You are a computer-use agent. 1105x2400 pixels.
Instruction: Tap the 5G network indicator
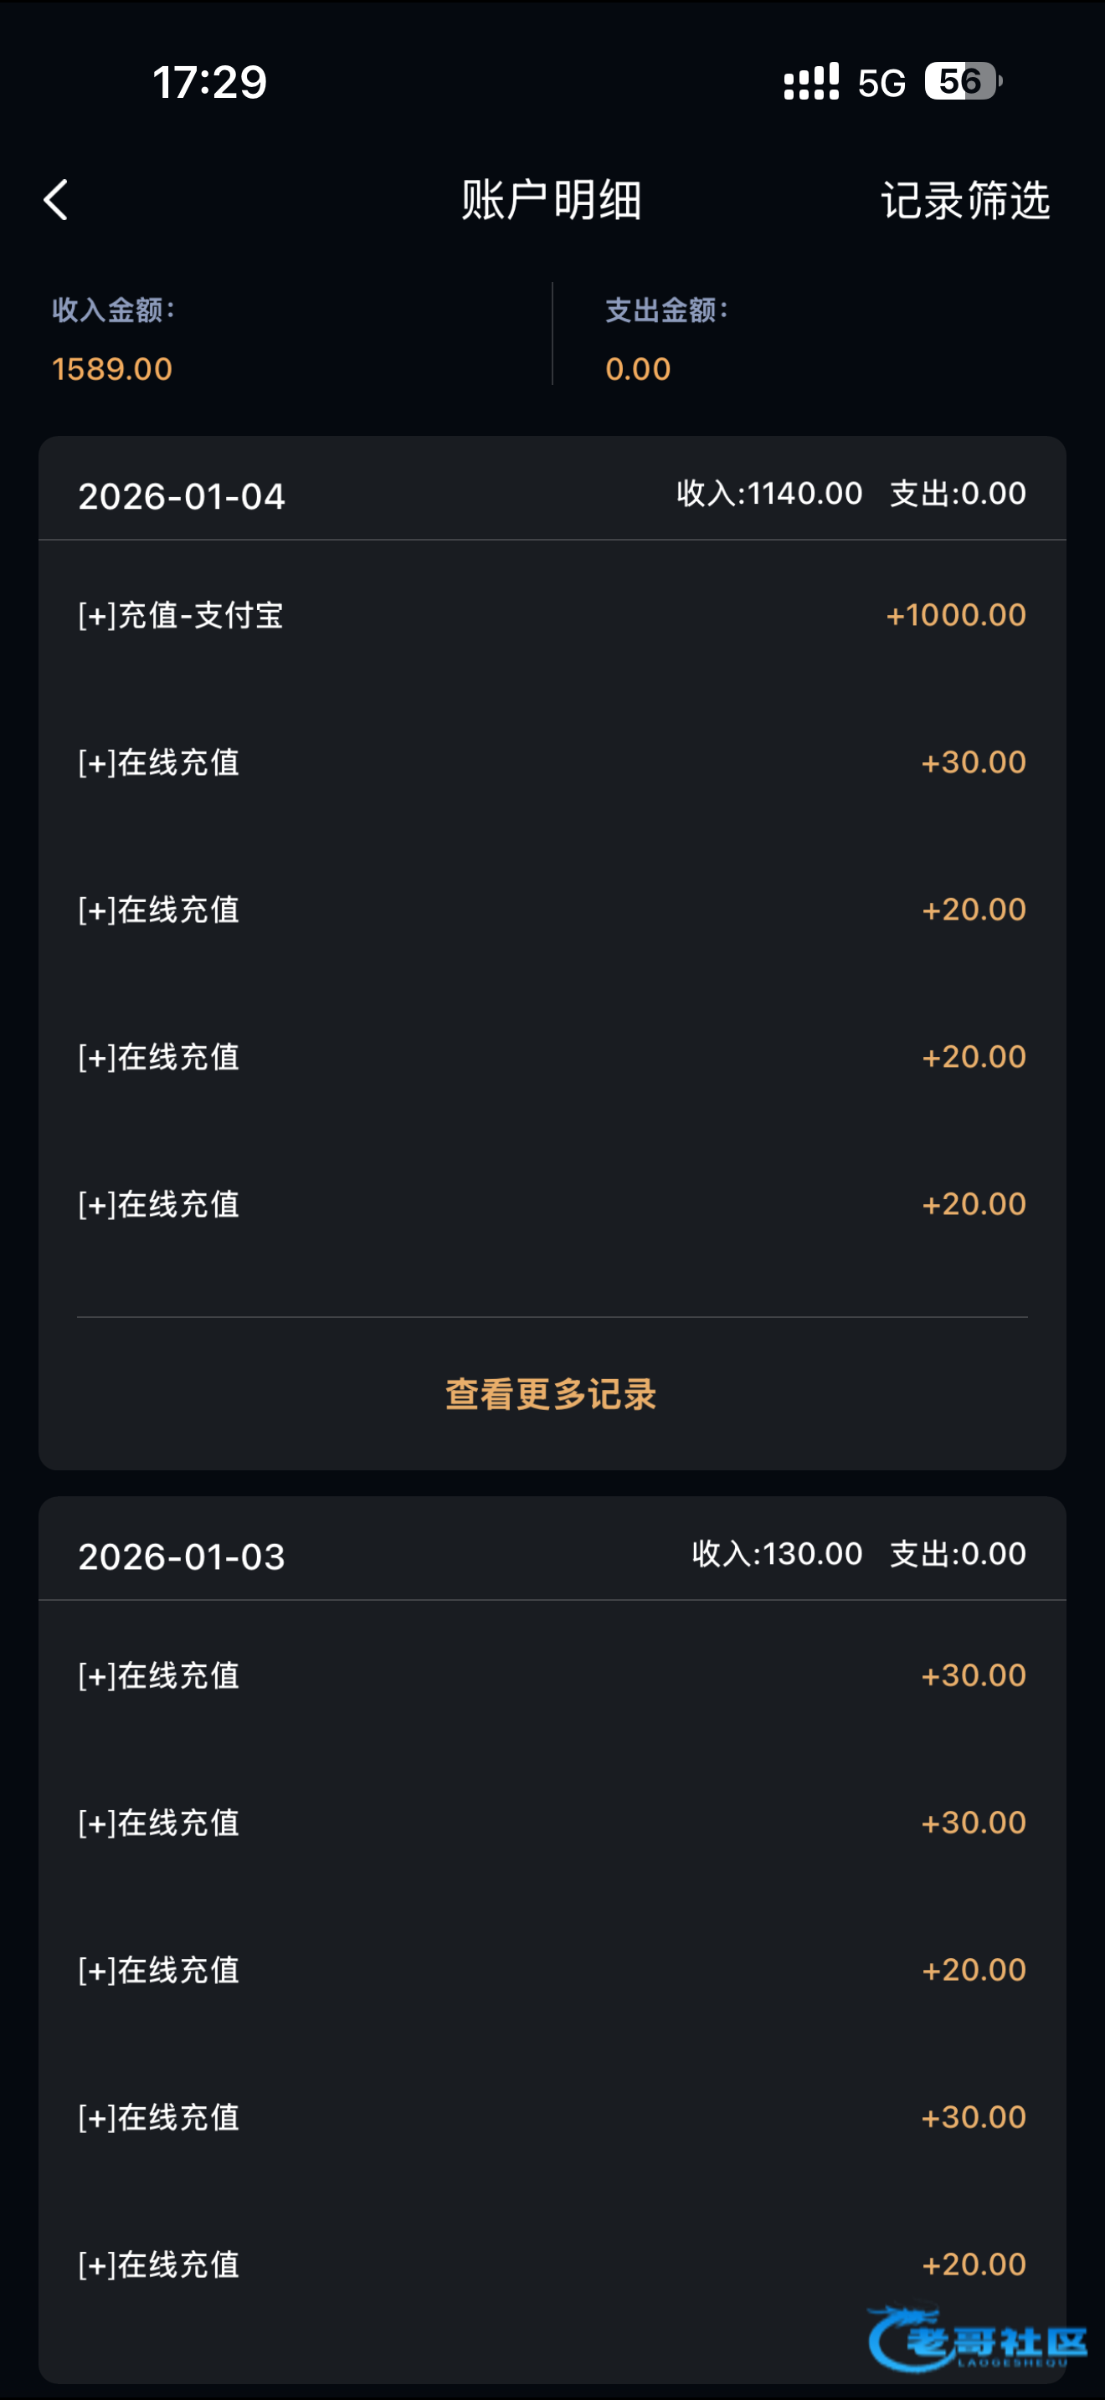tap(881, 83)
